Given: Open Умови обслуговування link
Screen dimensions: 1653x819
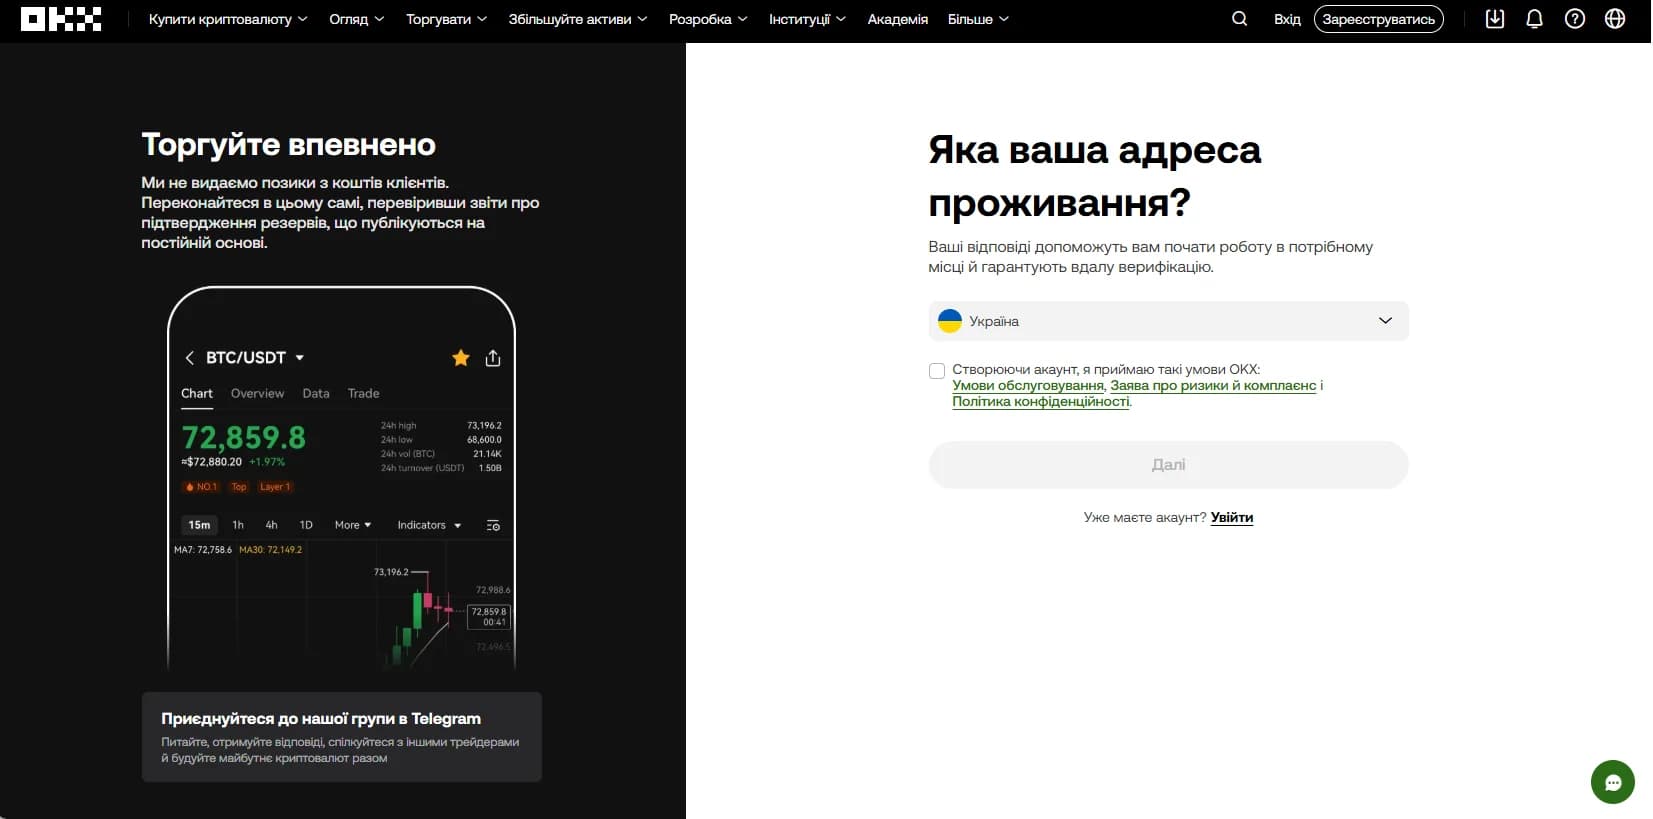Looking at the screenshot, I should point(1028,386).
